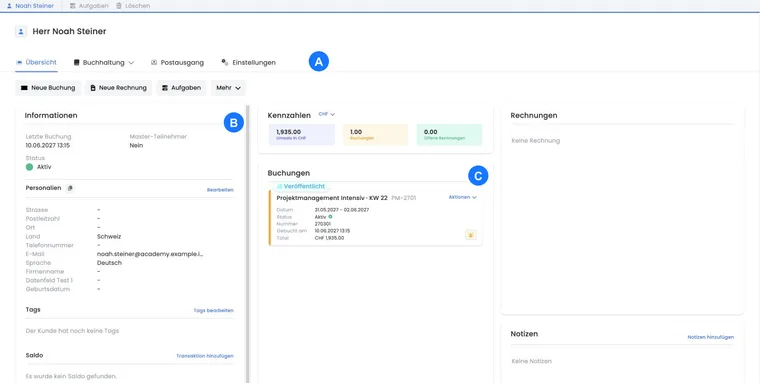Click the green Aktiv status dot in Informationen

pos(30,167)
